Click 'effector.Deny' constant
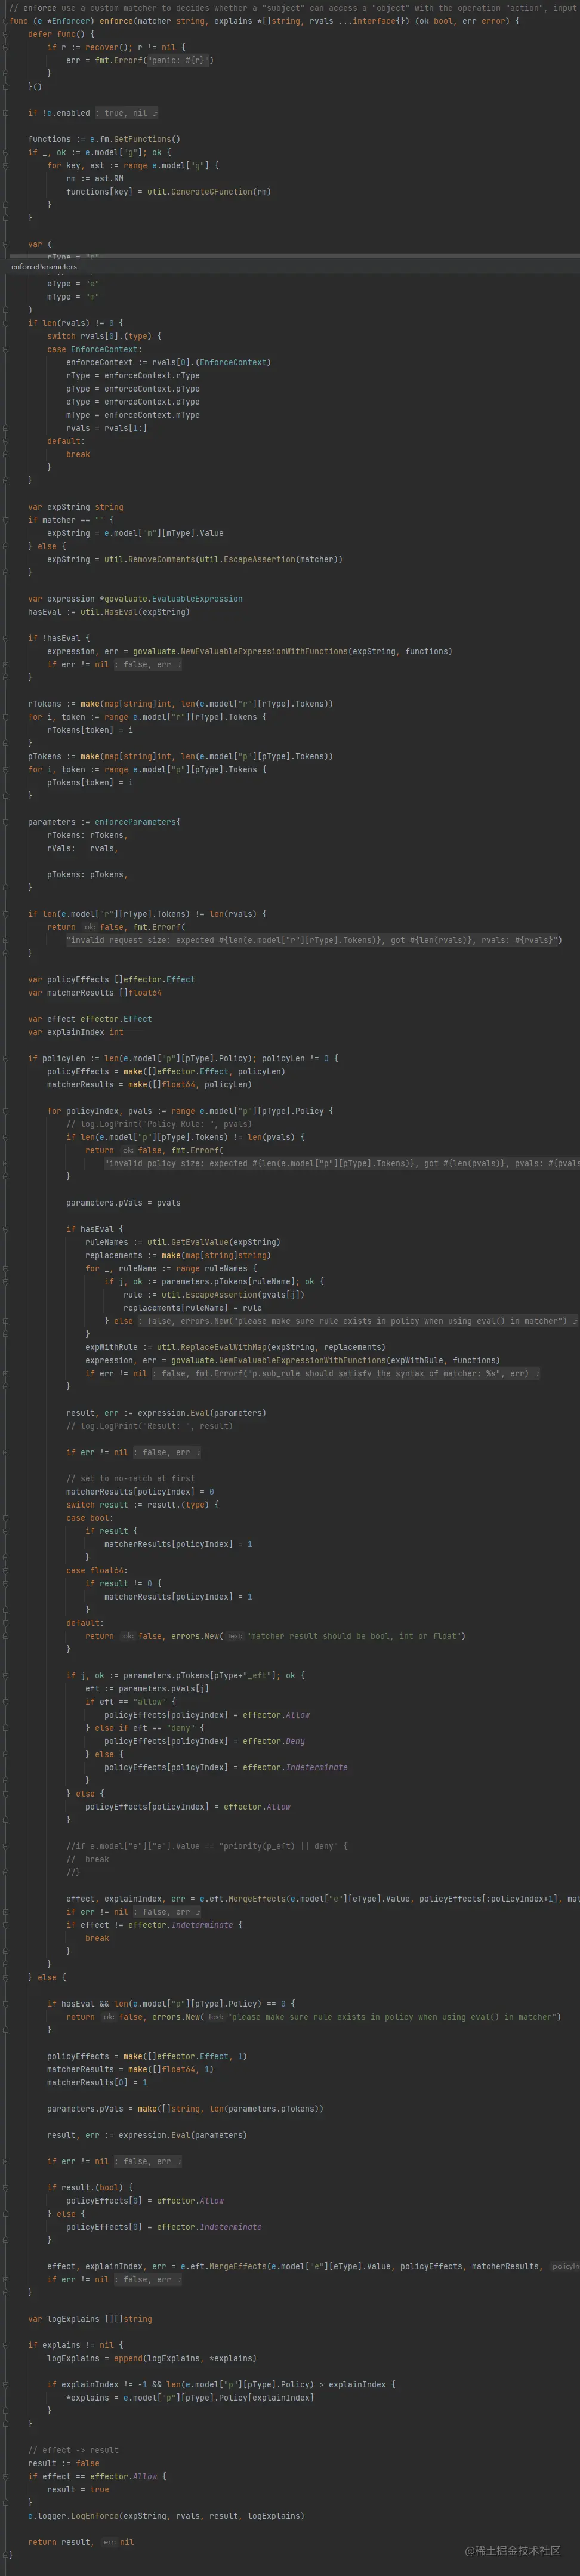Viewport: 580px width, 2576px height. point(273,1741)
